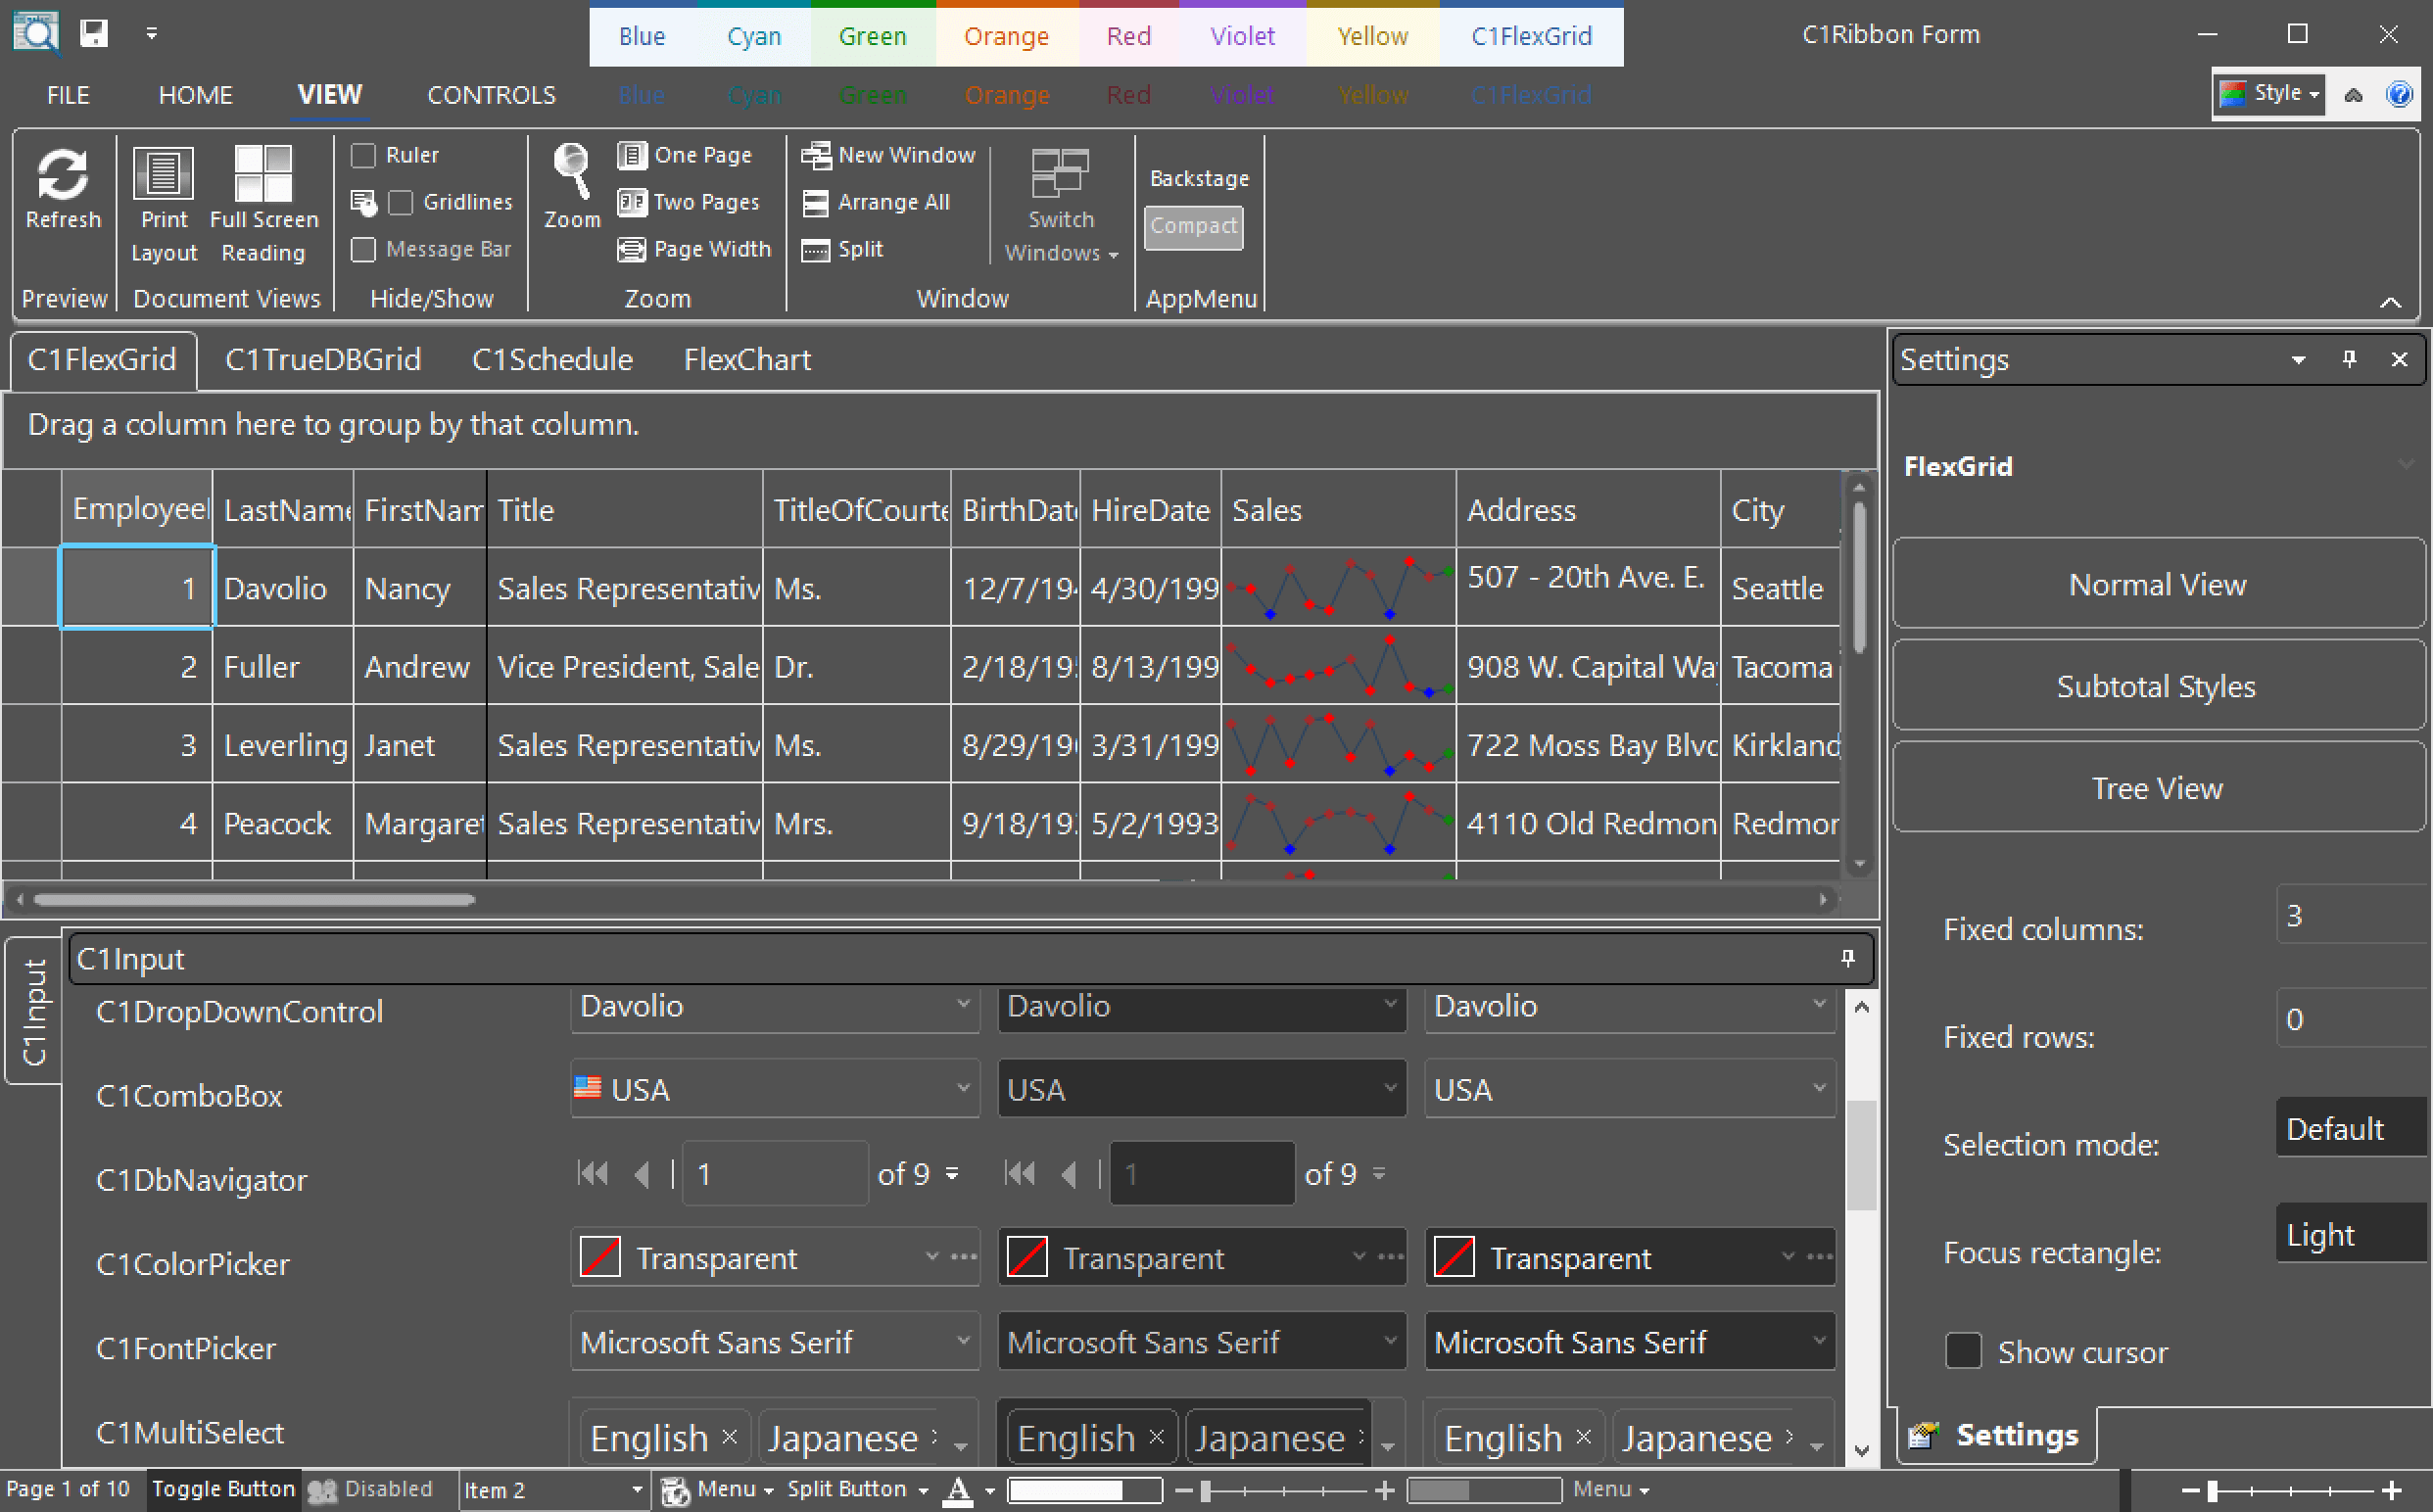The height and width of the screenshot is (1512, 2433).
Task: Choose One Page zoom option
Action: (685, 155)
